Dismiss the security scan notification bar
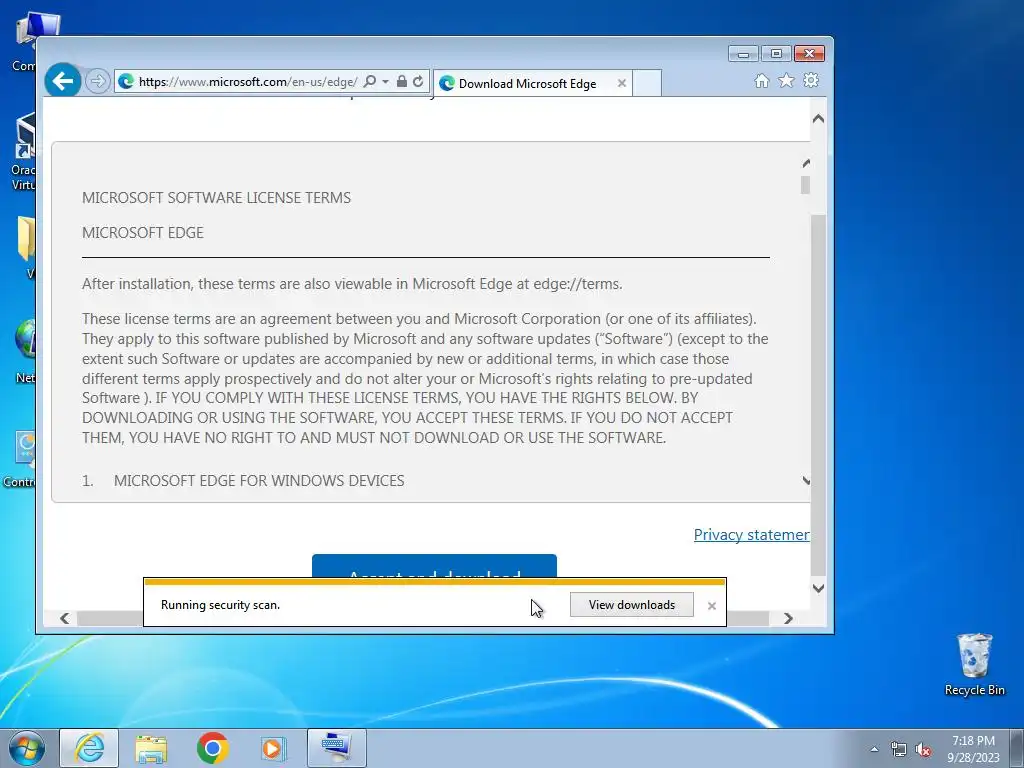Screen dimensions: 1024x768 [x=712, y=606]
